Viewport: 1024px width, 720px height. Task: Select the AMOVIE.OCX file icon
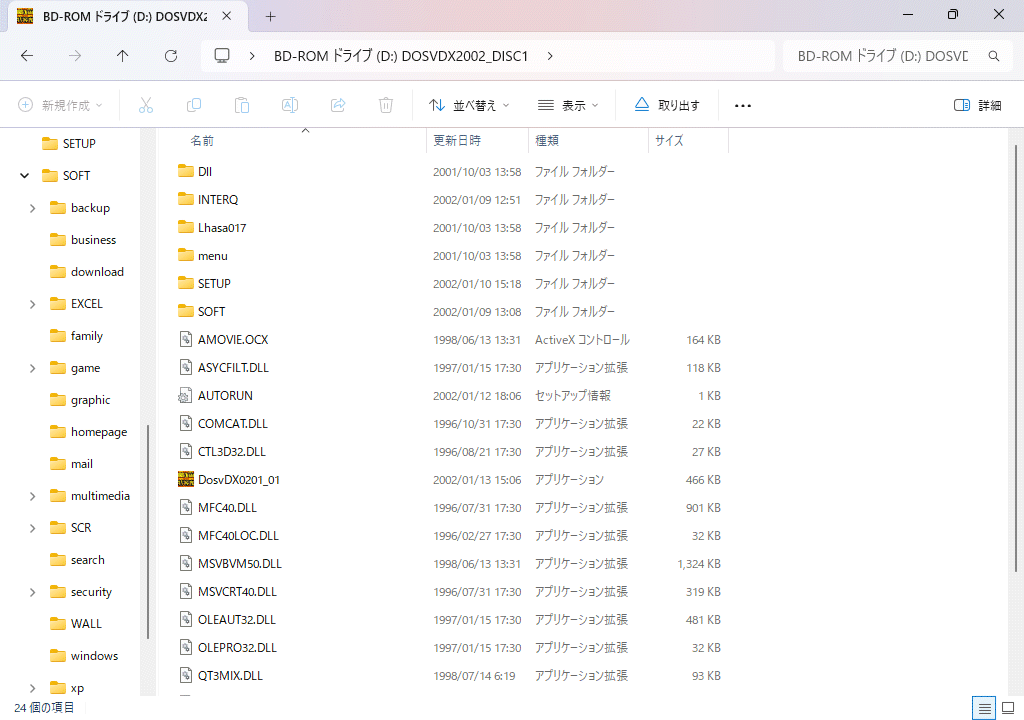click(x=185, y=339)
